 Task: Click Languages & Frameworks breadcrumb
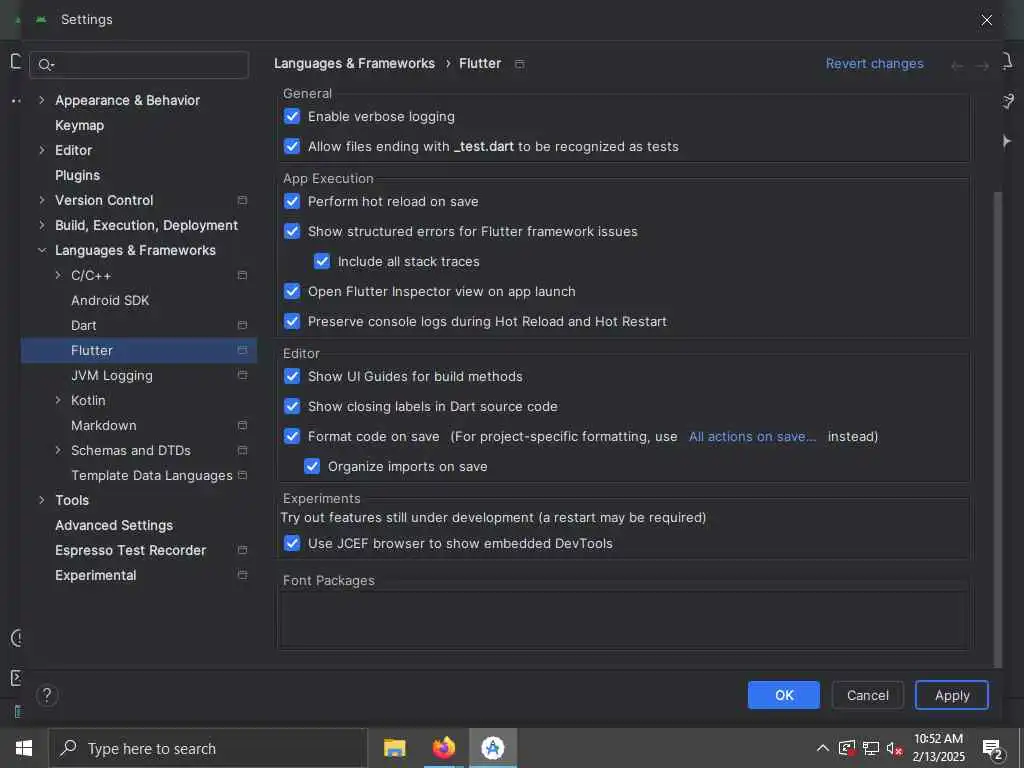coord(354,63)
